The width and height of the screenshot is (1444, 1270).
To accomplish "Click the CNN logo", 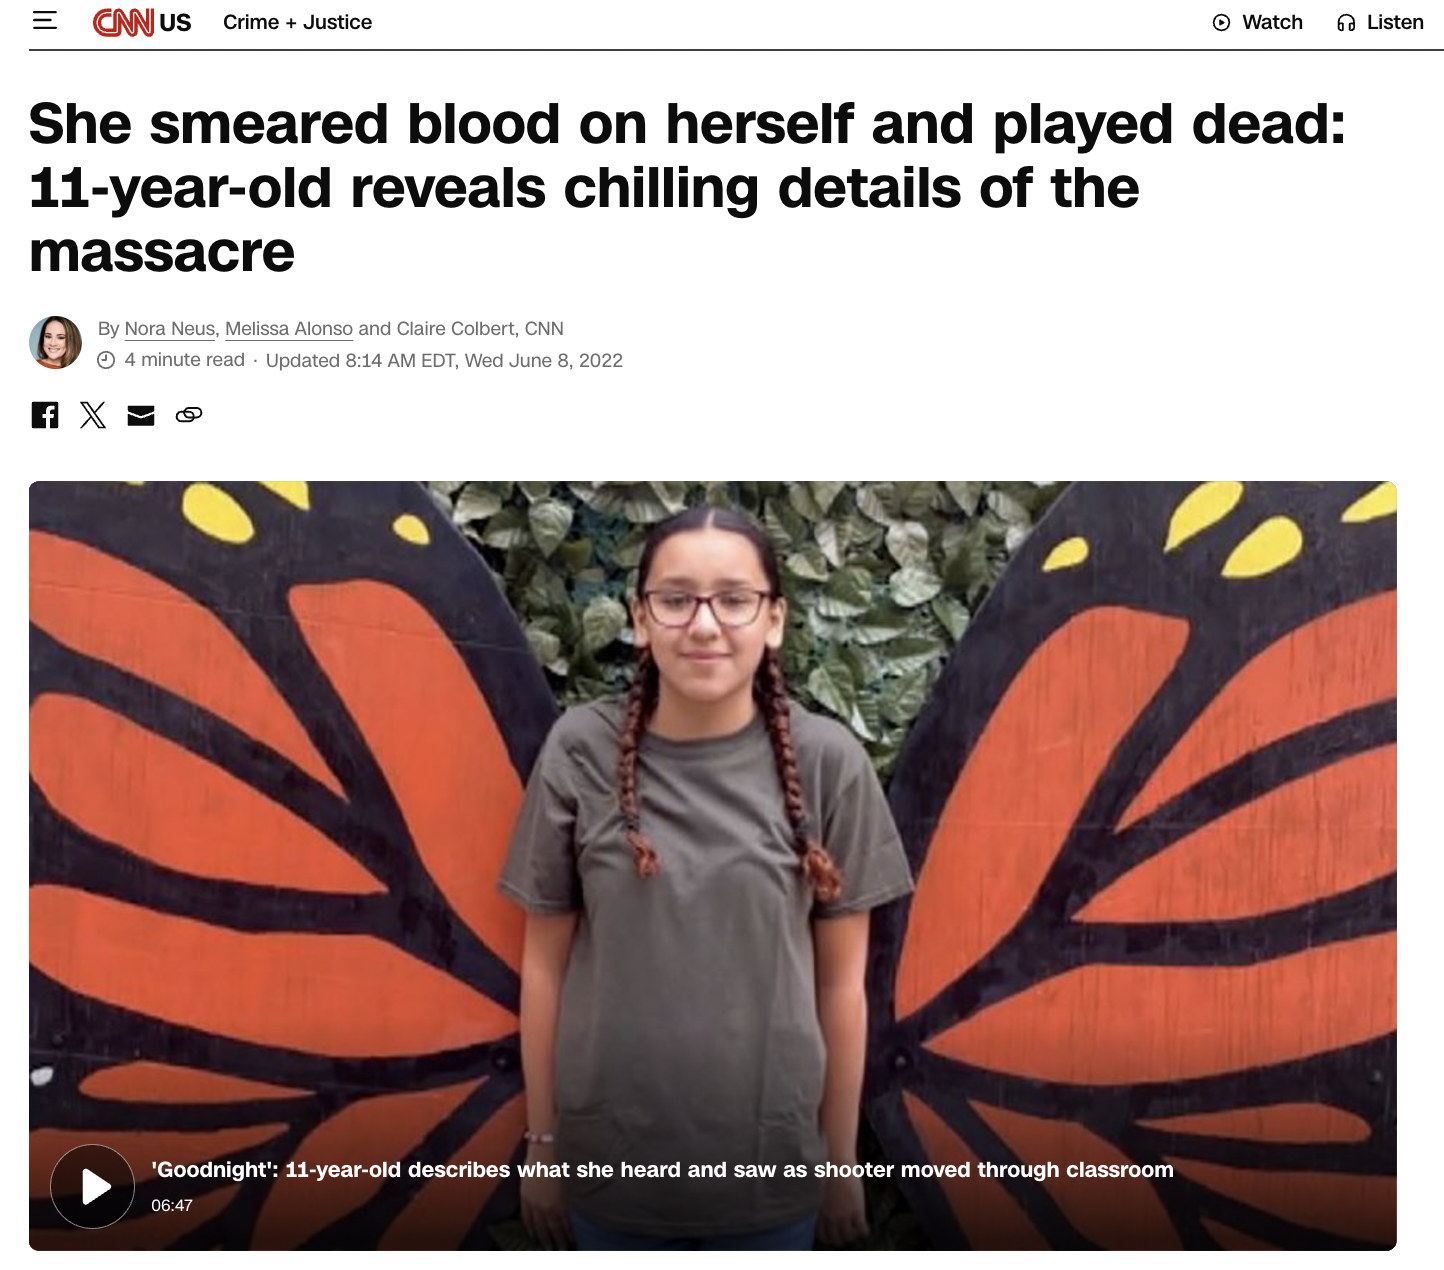I will click(x=123, y=22).
